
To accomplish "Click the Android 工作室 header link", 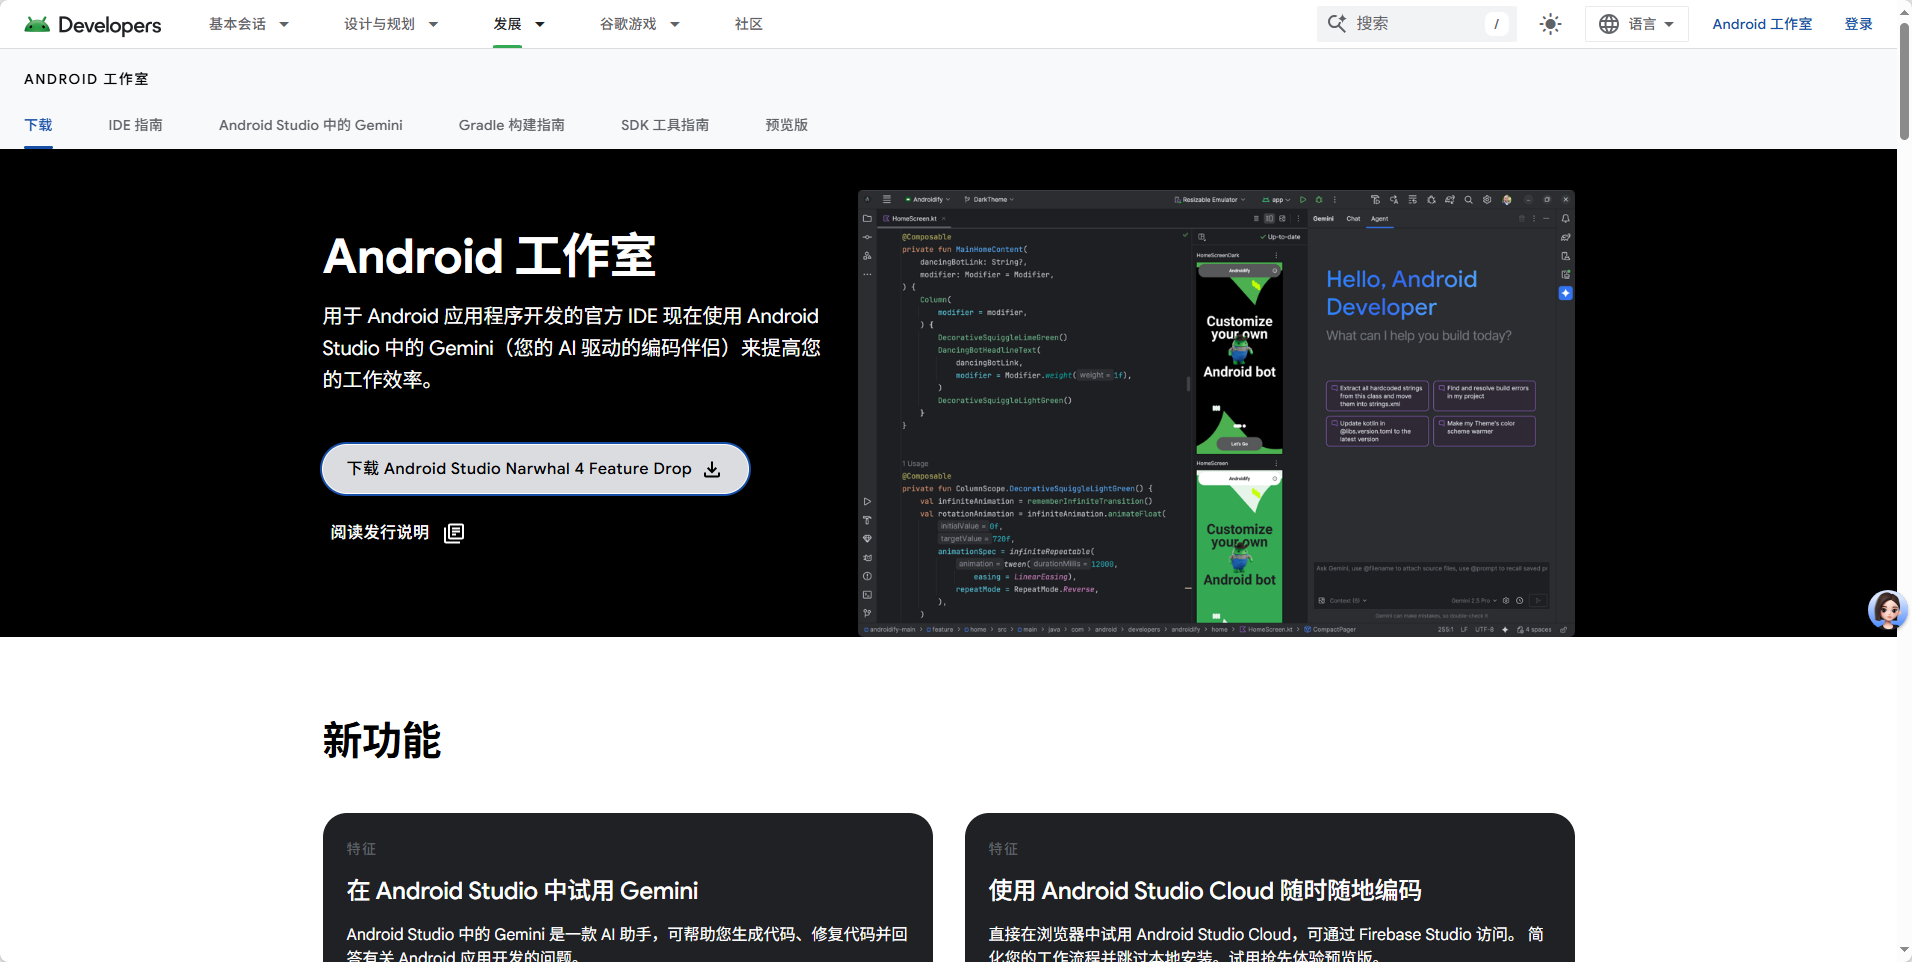I will point(1762,24).
